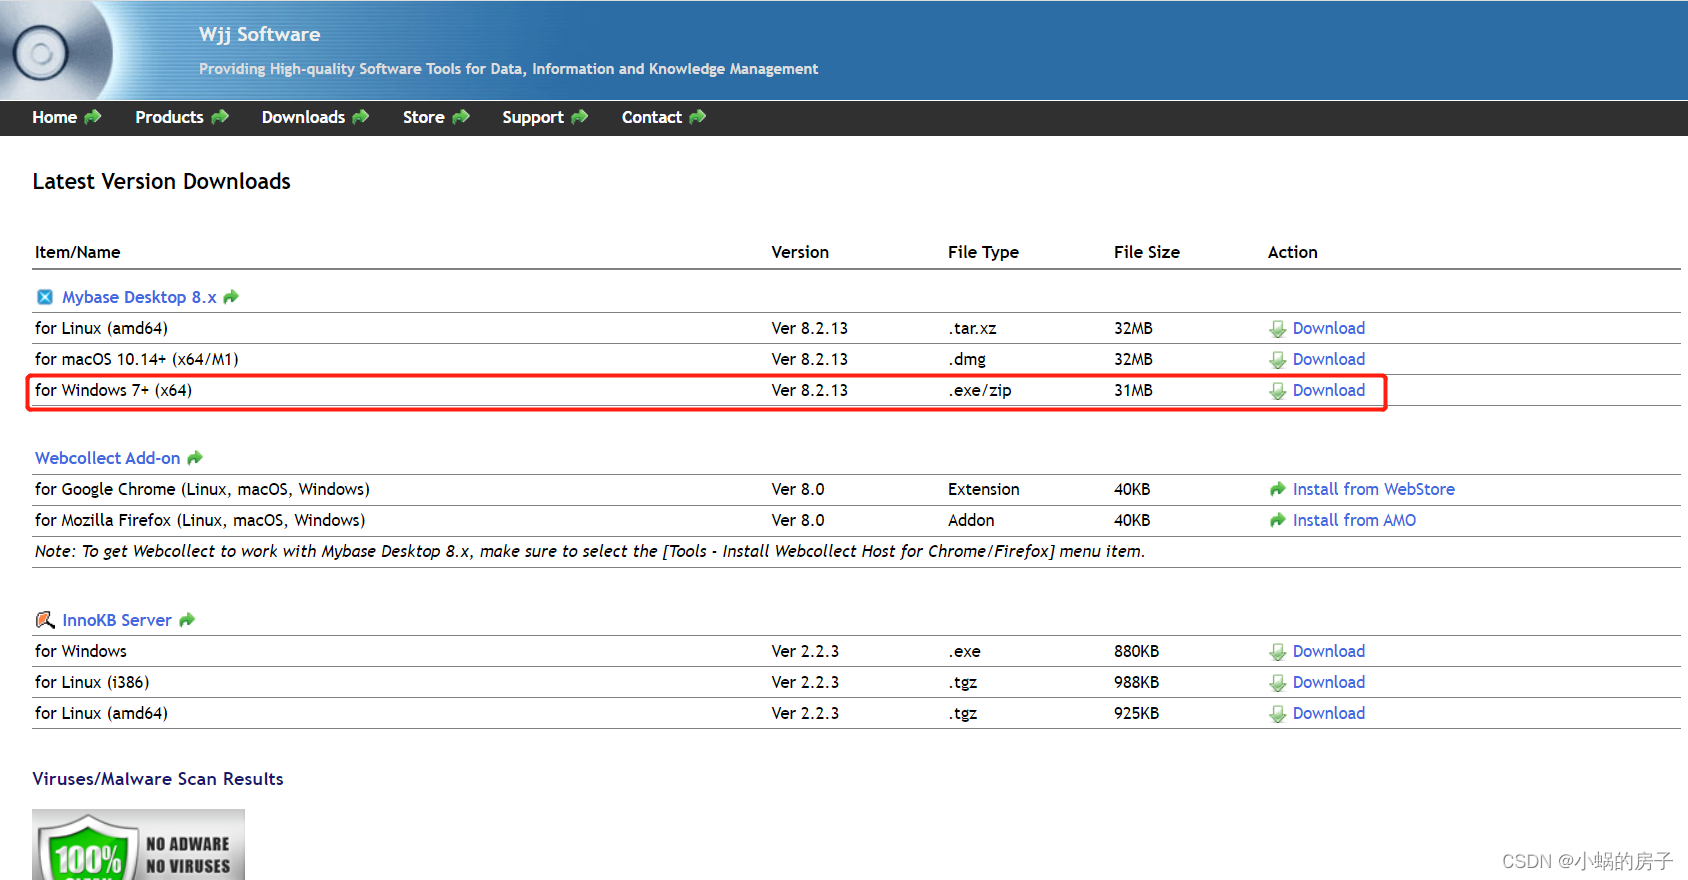
Task: Click the File Type column header
Action: 983,252
